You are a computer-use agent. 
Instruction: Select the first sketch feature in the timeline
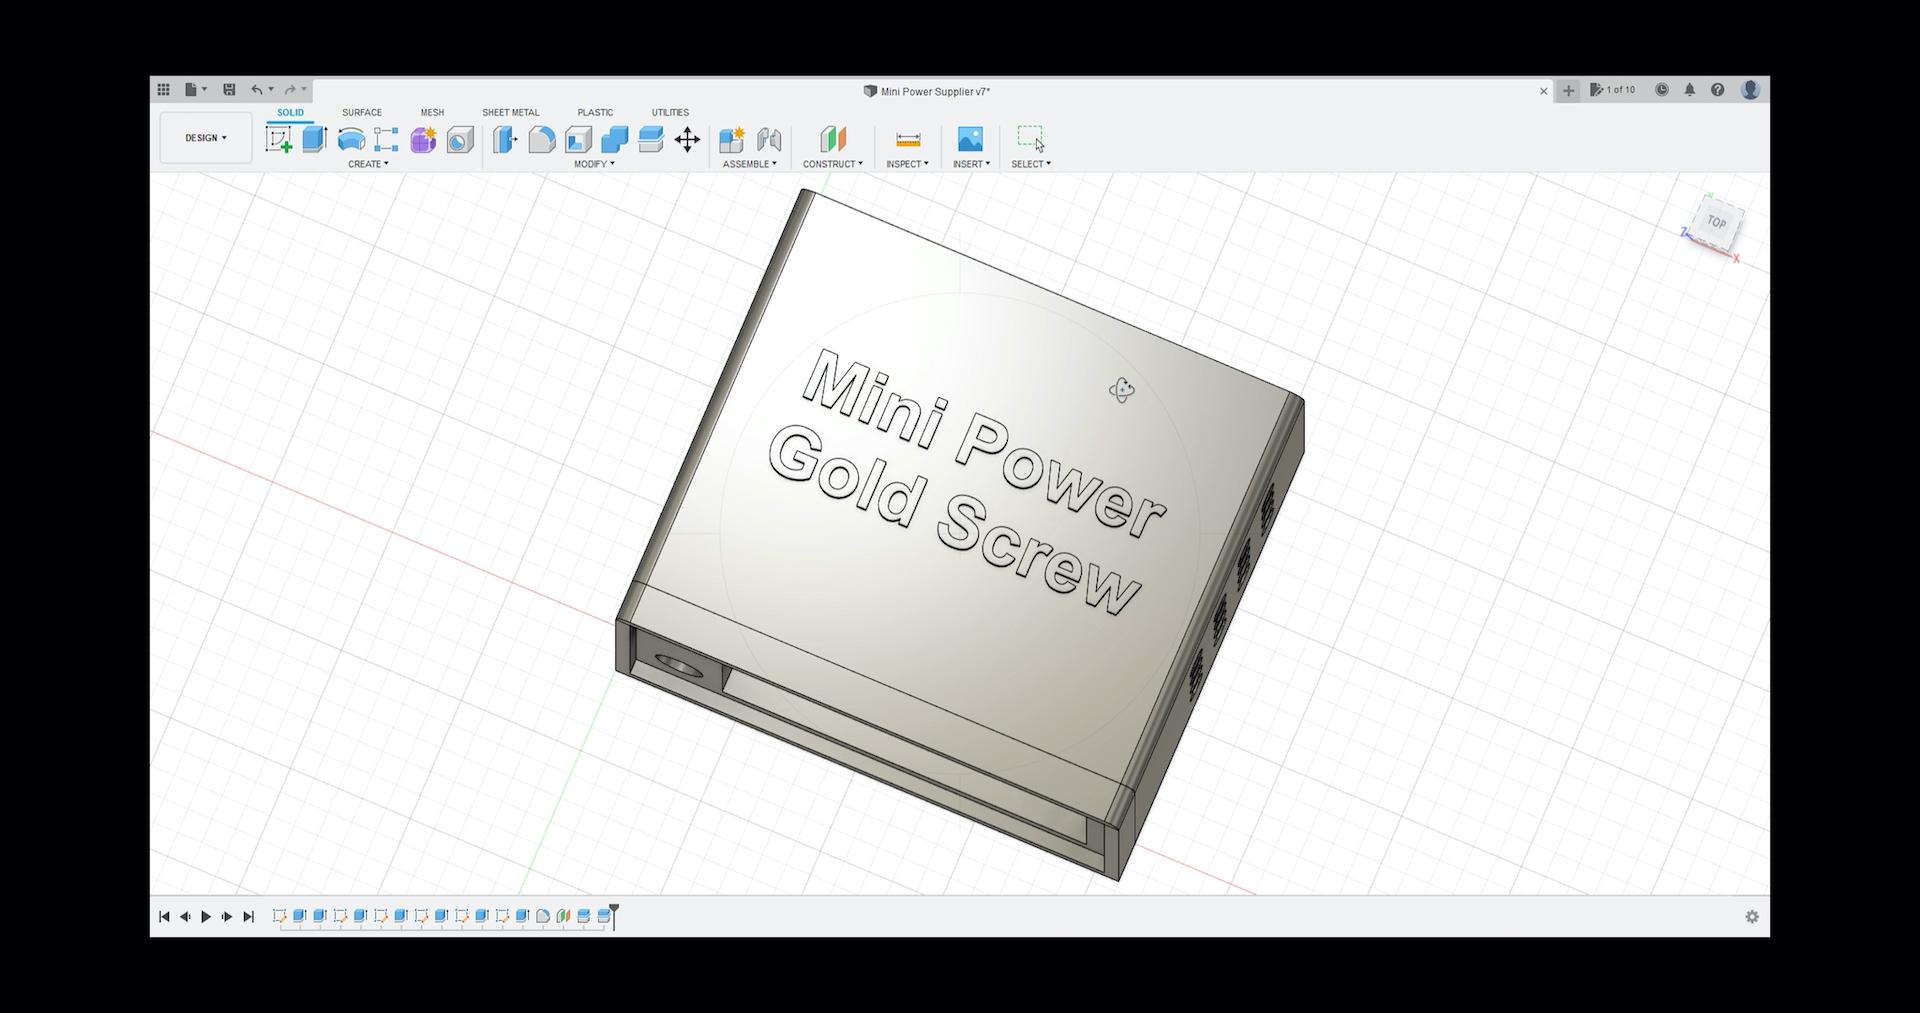279,916
